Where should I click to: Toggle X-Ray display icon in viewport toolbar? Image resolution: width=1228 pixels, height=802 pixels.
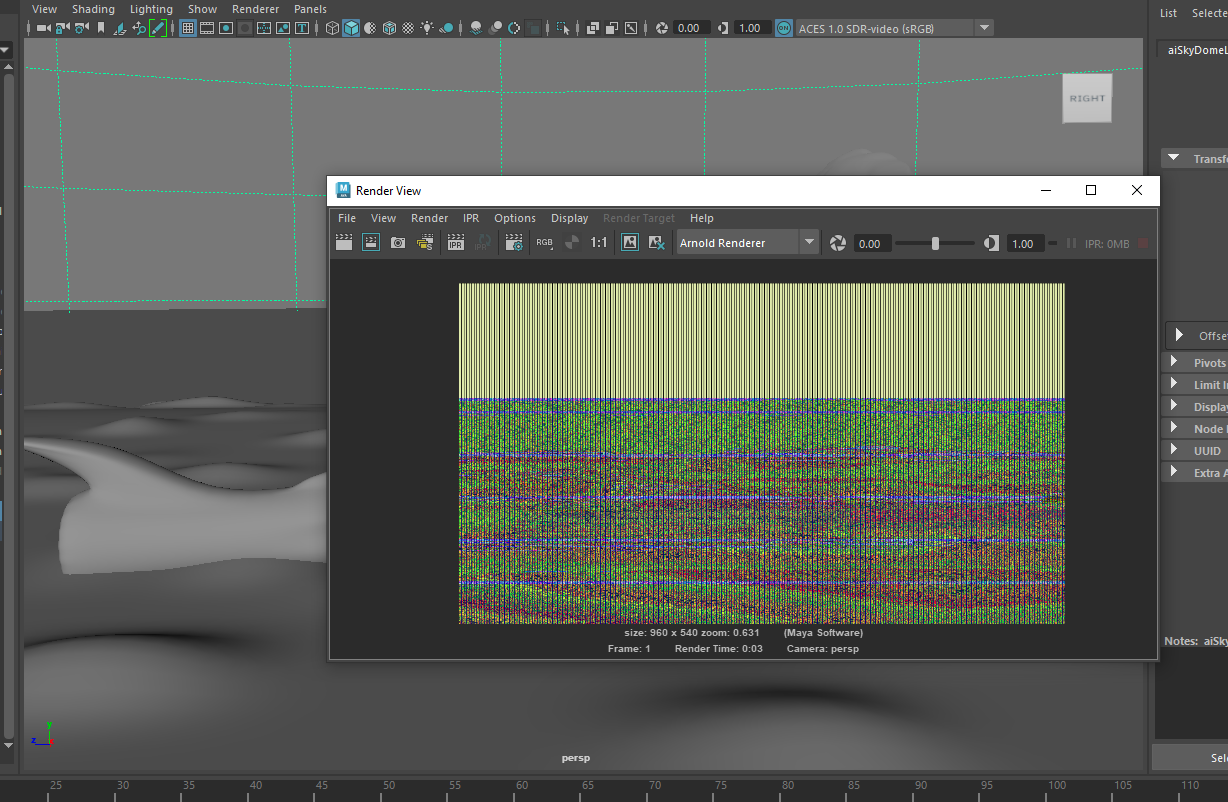pos(592,28)
